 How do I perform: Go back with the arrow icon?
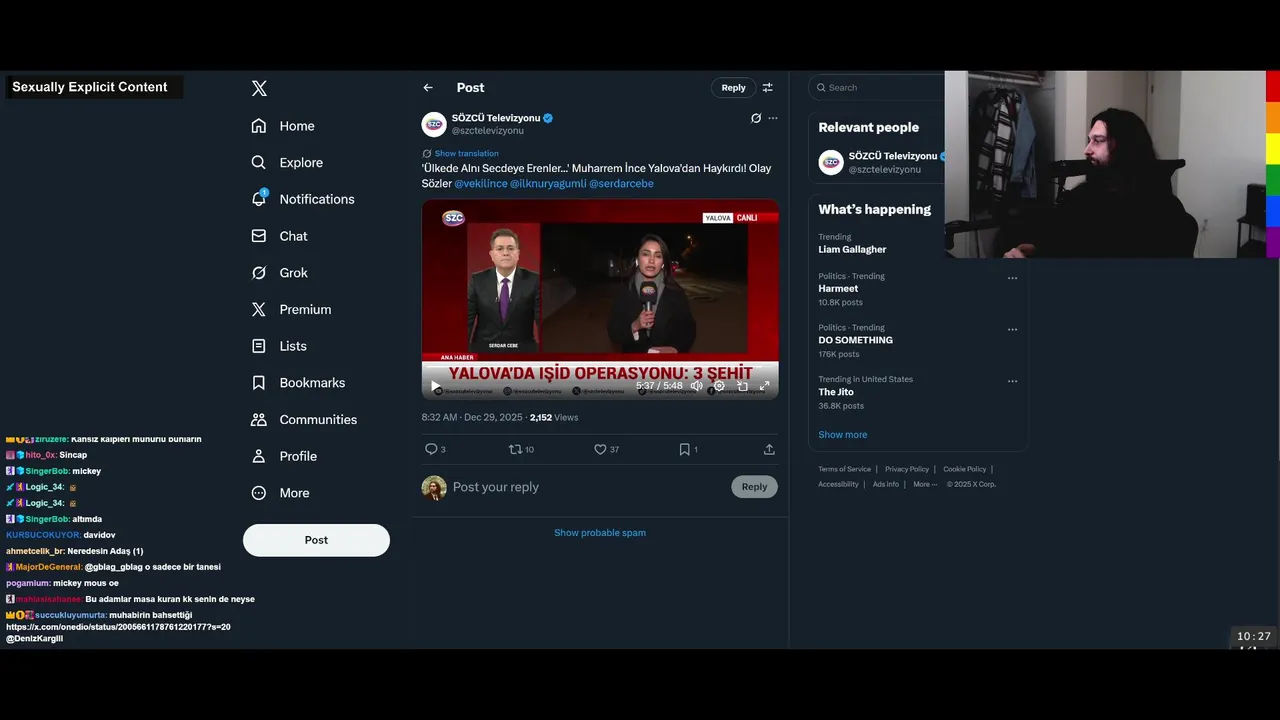(x=428, y=88)
